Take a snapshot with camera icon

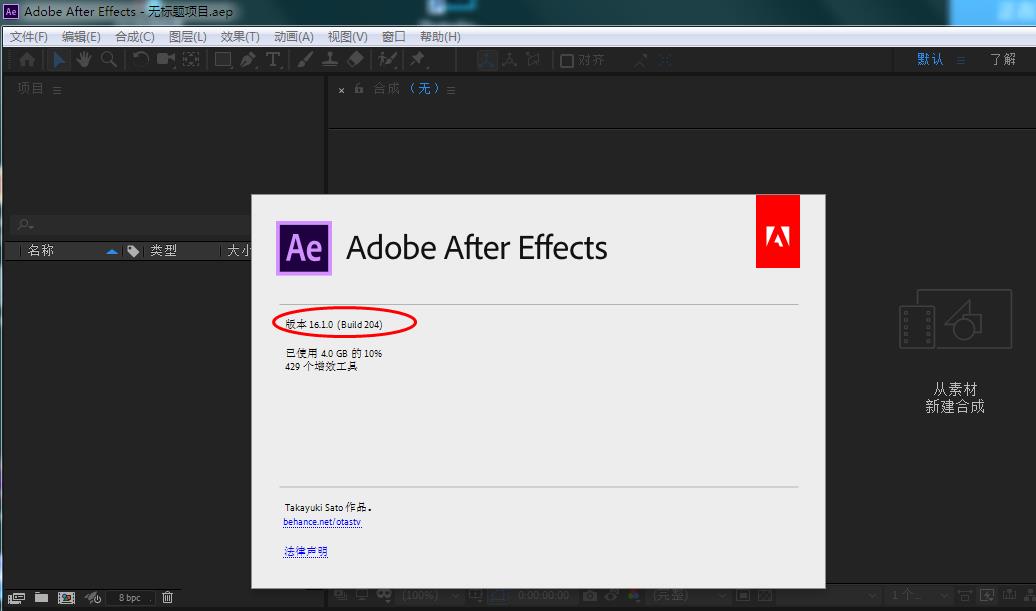click(x=590, y=596)
